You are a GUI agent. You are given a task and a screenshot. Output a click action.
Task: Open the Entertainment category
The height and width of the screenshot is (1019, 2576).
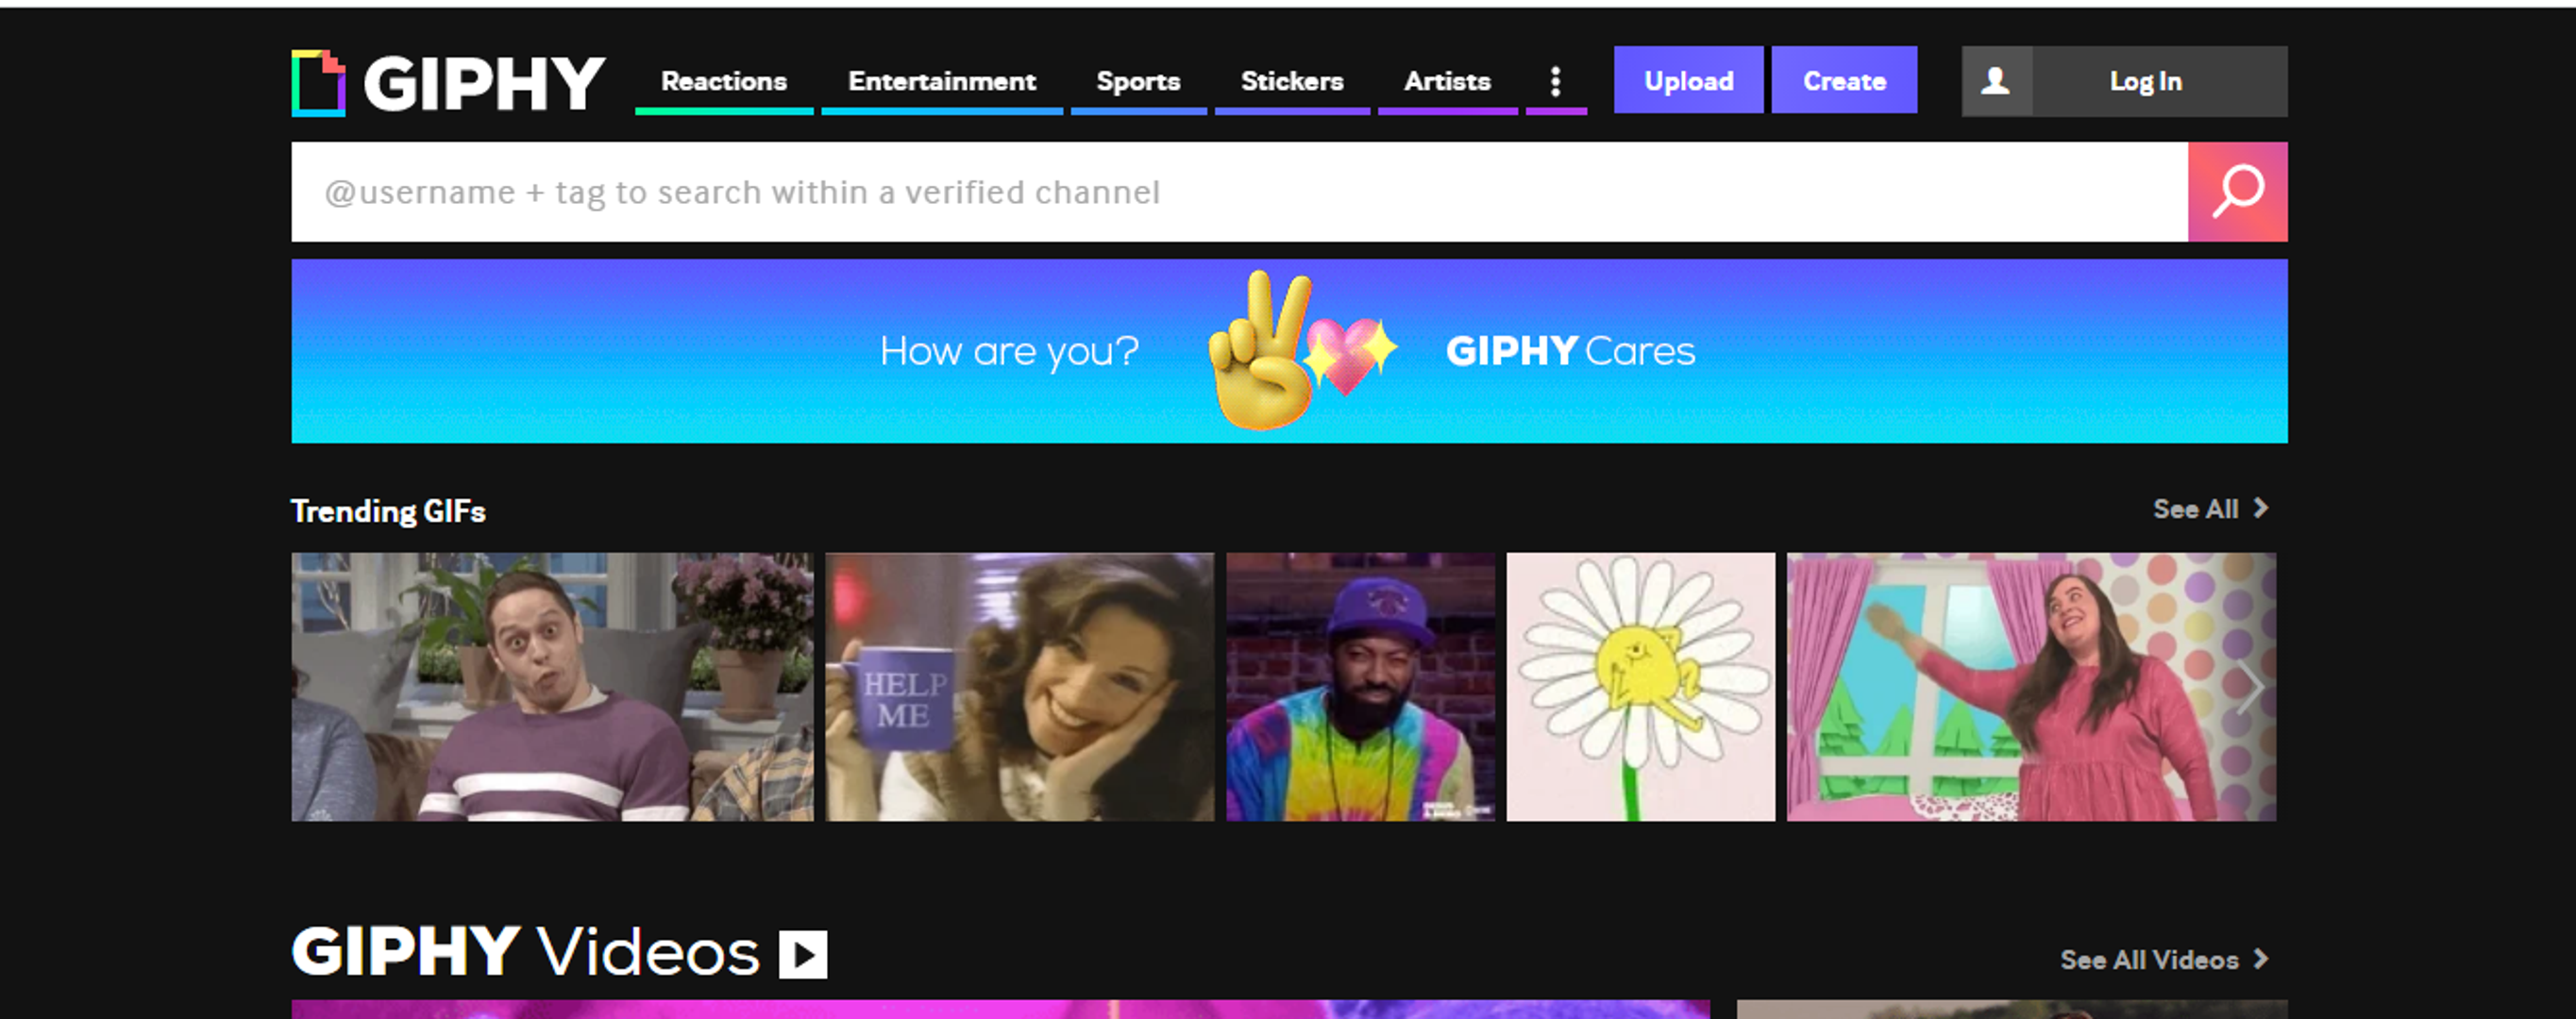(x=941, y=81)
